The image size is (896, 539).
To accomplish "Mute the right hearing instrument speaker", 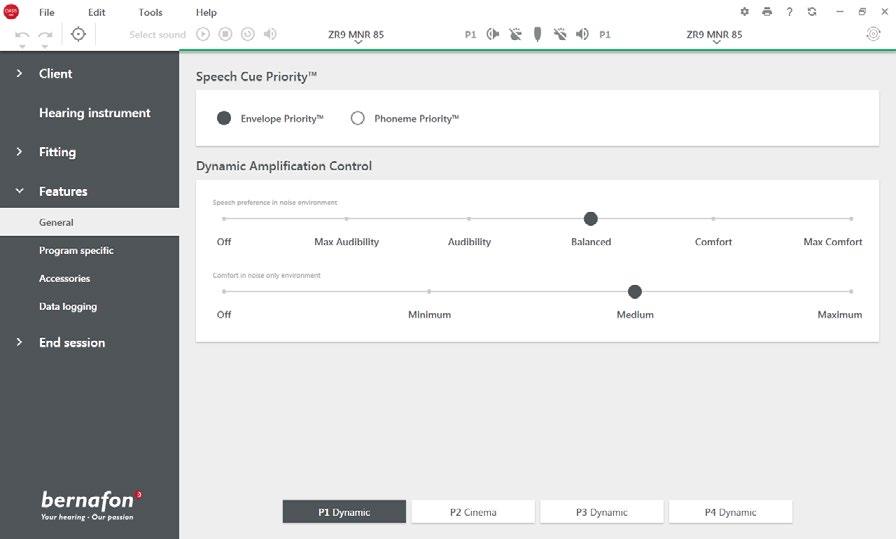I will 582,34.
